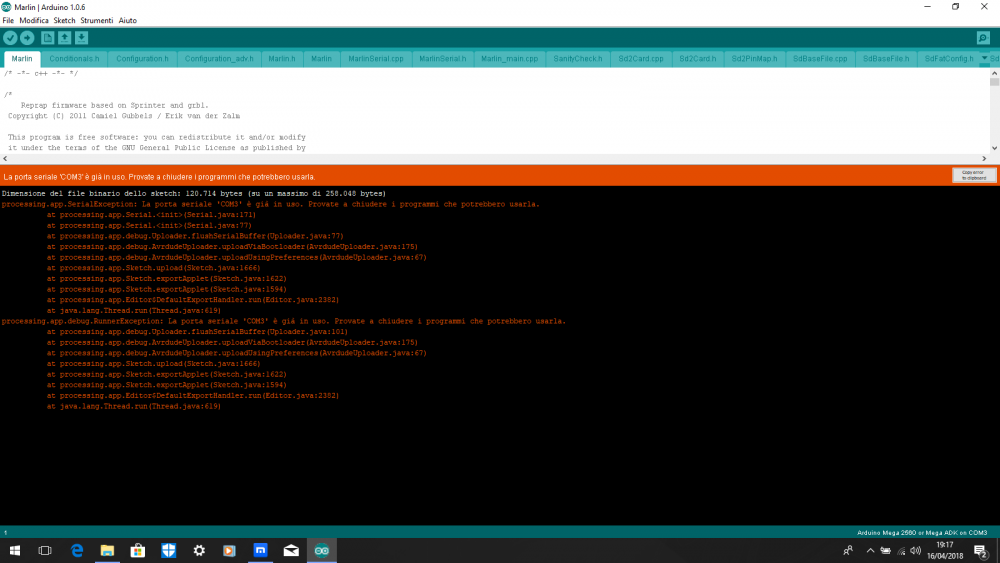Switch to the SanityCheck.h tab
The height and width of the screenshot is (563, 1000).
point(578,59)
